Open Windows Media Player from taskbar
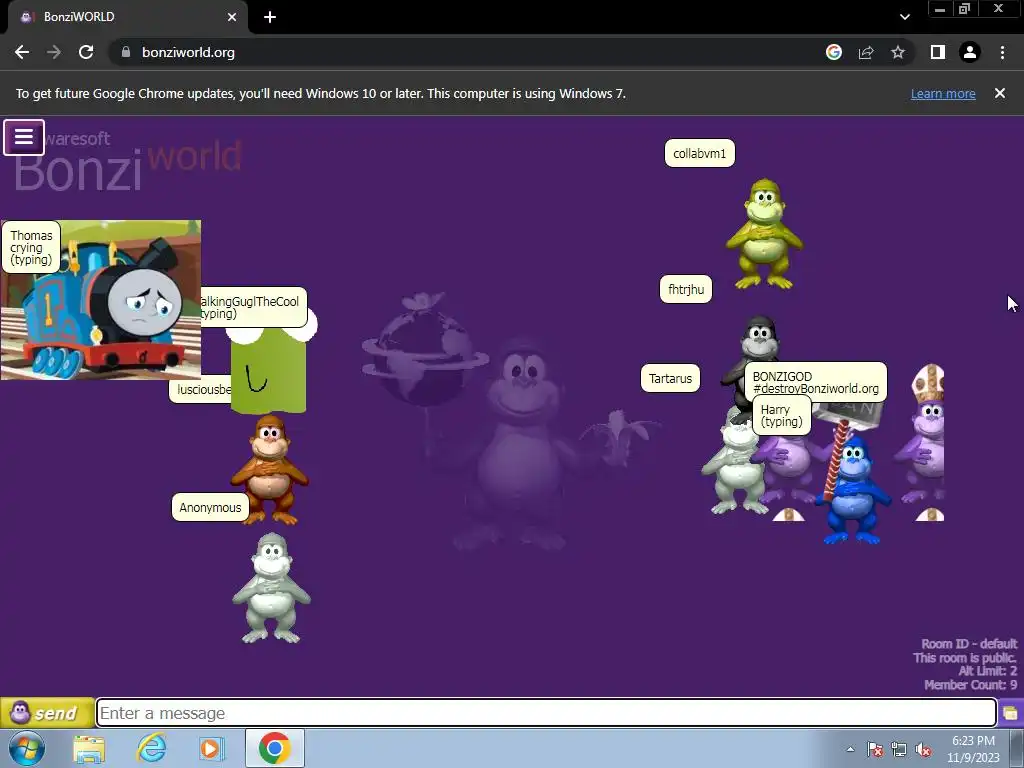 (212, 748)
